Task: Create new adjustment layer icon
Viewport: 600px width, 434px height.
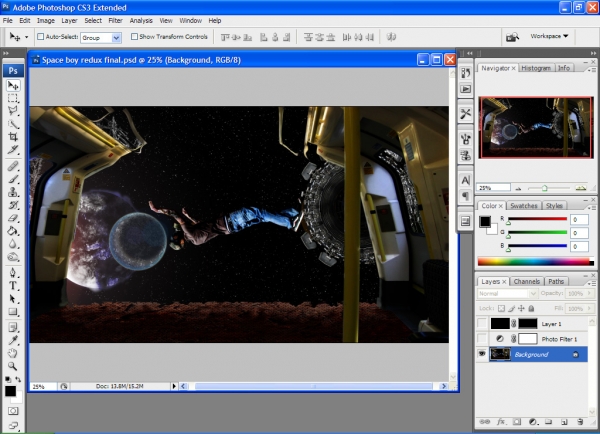Action: click(532, 422)
